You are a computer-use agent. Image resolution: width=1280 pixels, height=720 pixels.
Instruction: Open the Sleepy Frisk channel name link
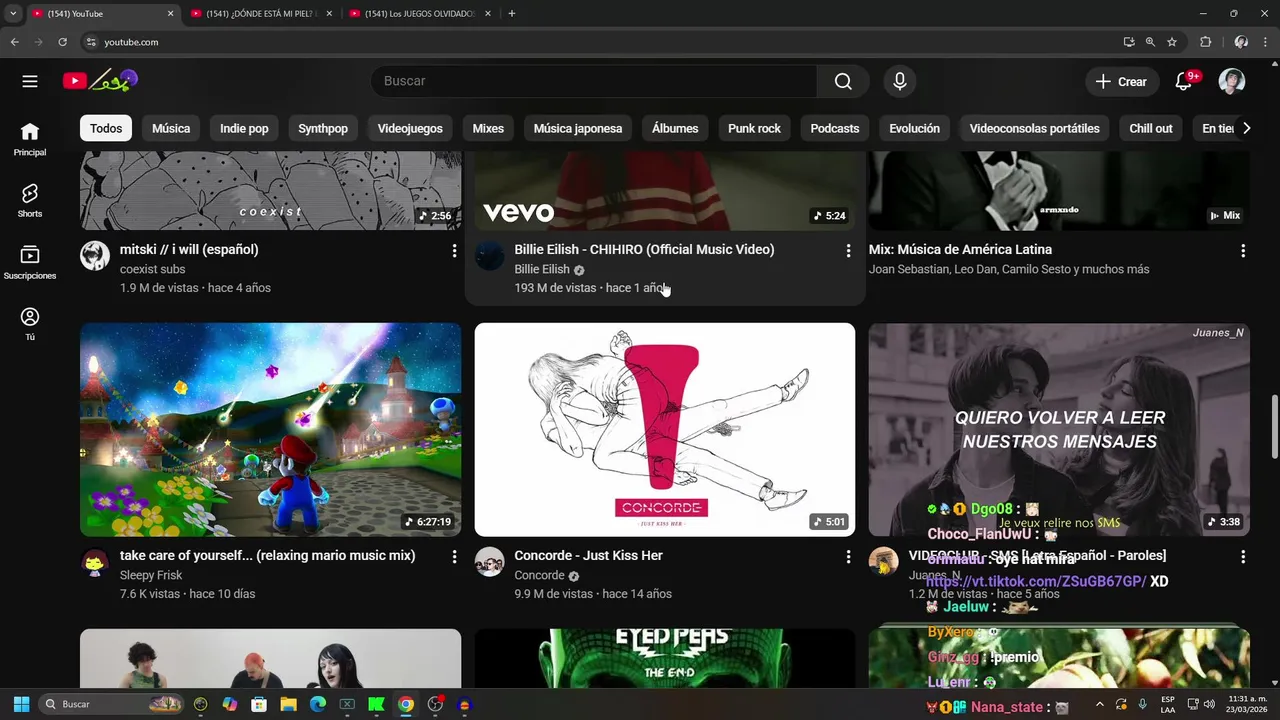tap(151, 576)
